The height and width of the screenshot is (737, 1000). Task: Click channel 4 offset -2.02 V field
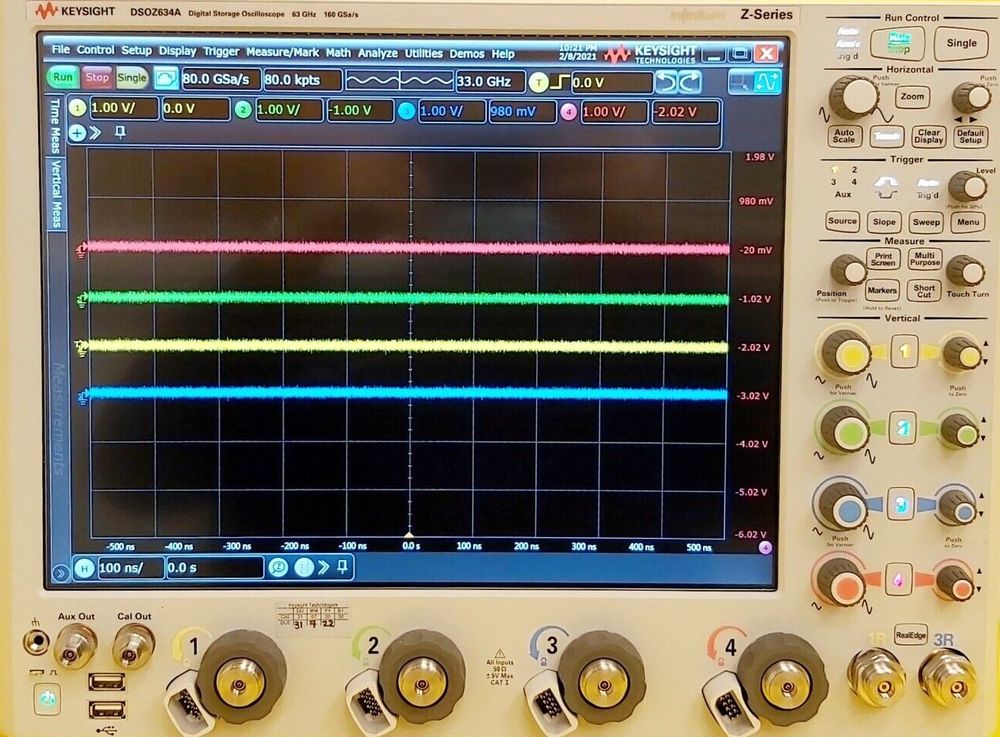tap(685, 112)
